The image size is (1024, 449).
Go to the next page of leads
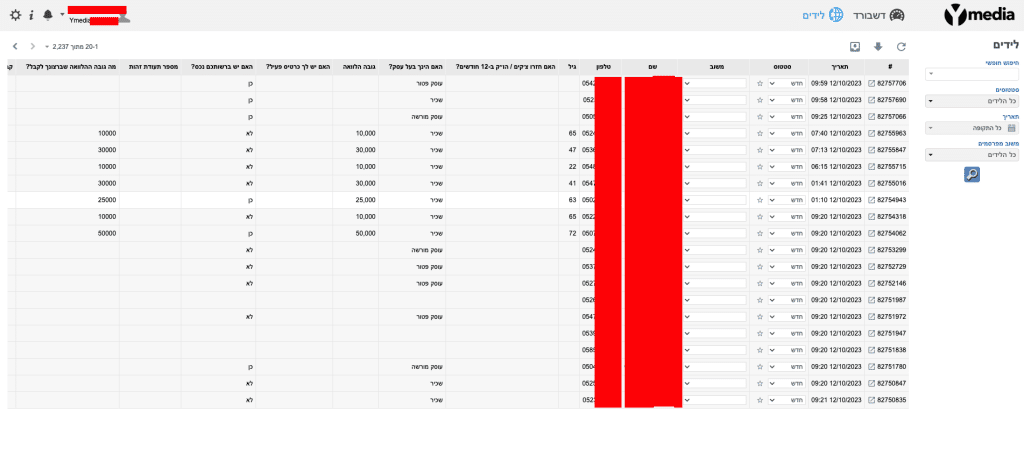[15, 46]
